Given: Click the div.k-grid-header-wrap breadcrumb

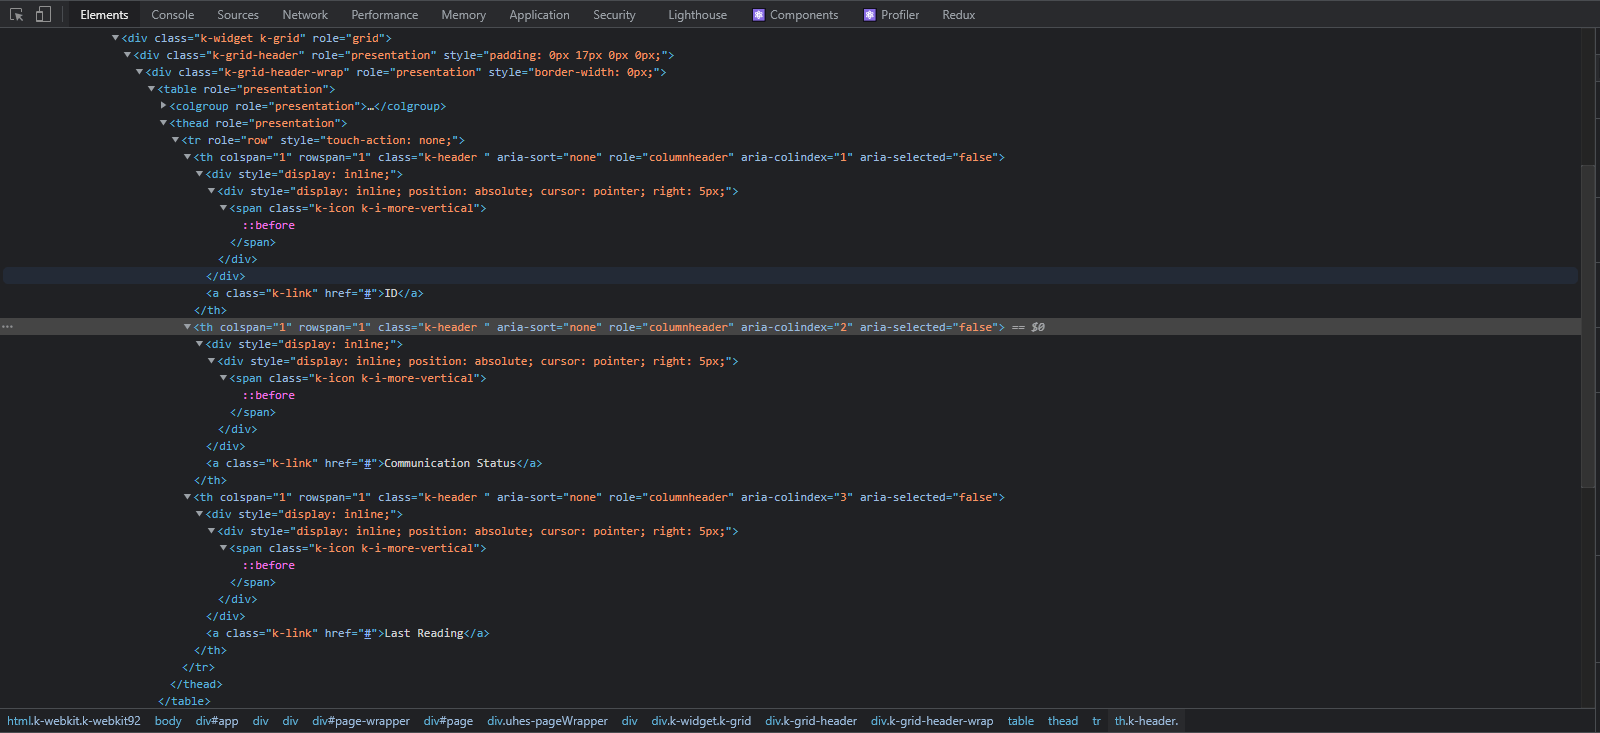Looking at the screenshot, I should click(932, 721).
